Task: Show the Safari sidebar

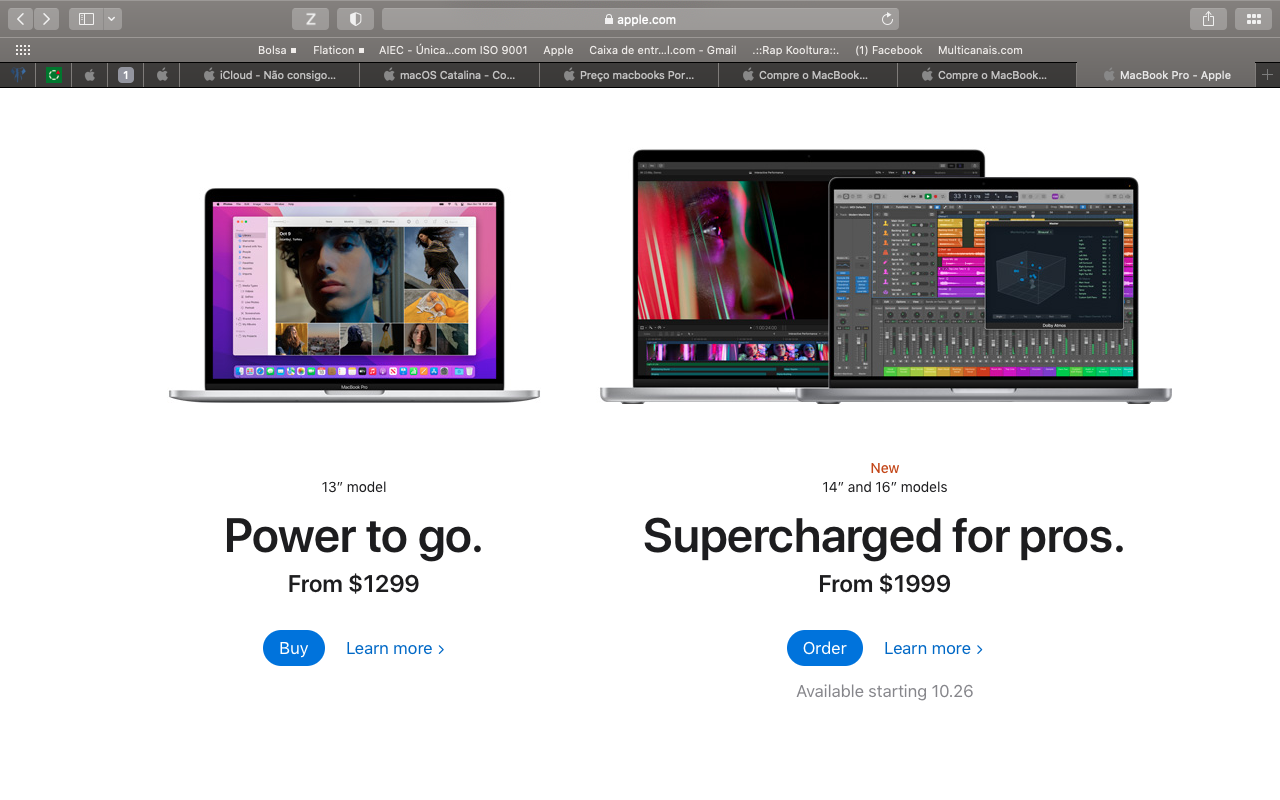Action: (x=86, y=19)
